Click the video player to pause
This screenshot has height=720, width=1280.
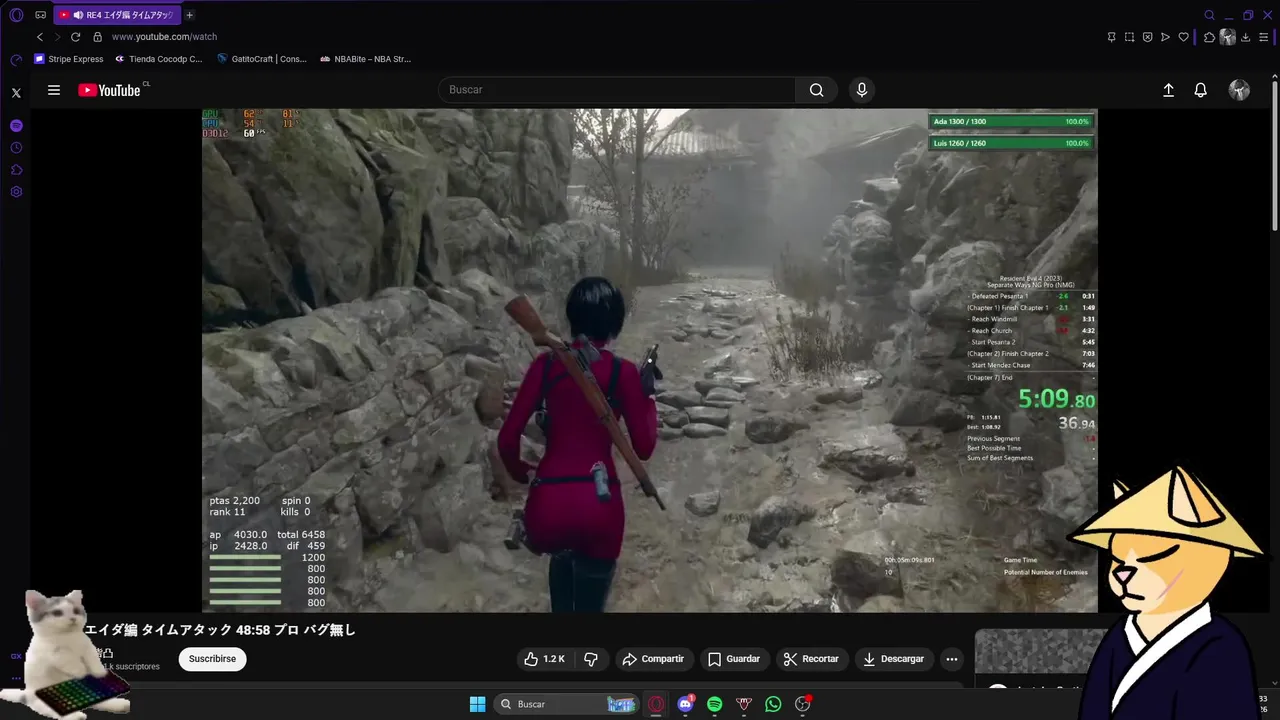pyautogui.click(x=650, y=360)
